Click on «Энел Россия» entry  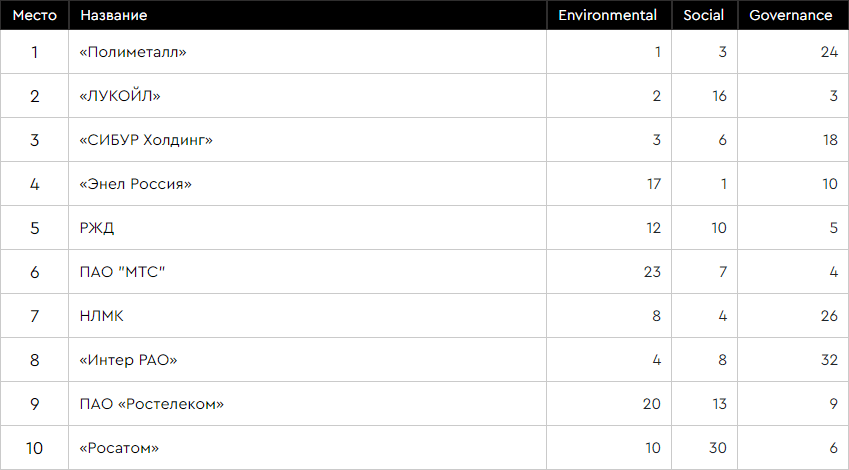pos(135,184)
